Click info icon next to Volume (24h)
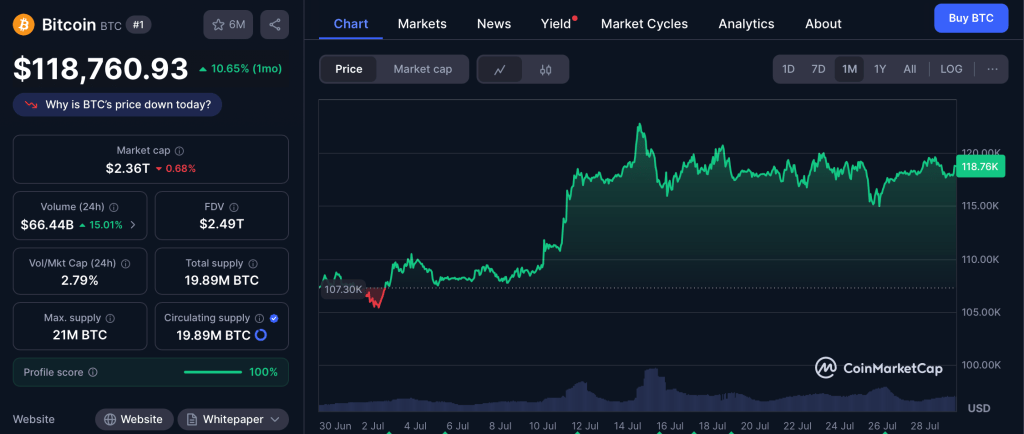This screenshot has width=1024, height=434. coord(114,207)
